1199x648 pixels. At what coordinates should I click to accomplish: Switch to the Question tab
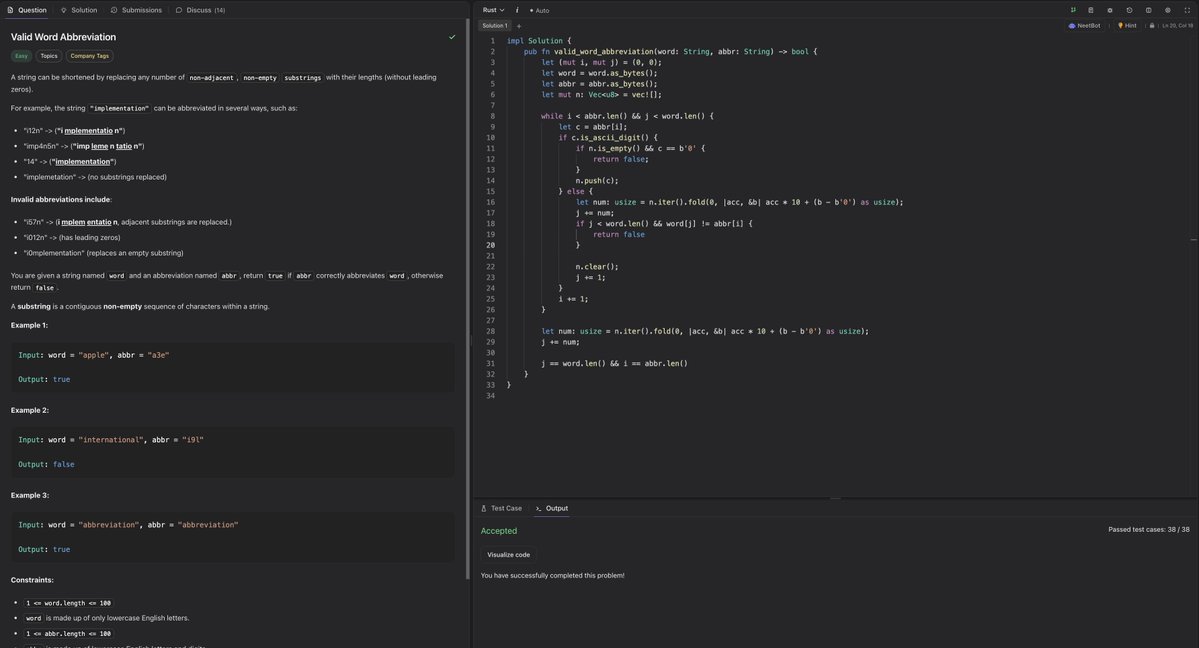[x=27, y=10]
